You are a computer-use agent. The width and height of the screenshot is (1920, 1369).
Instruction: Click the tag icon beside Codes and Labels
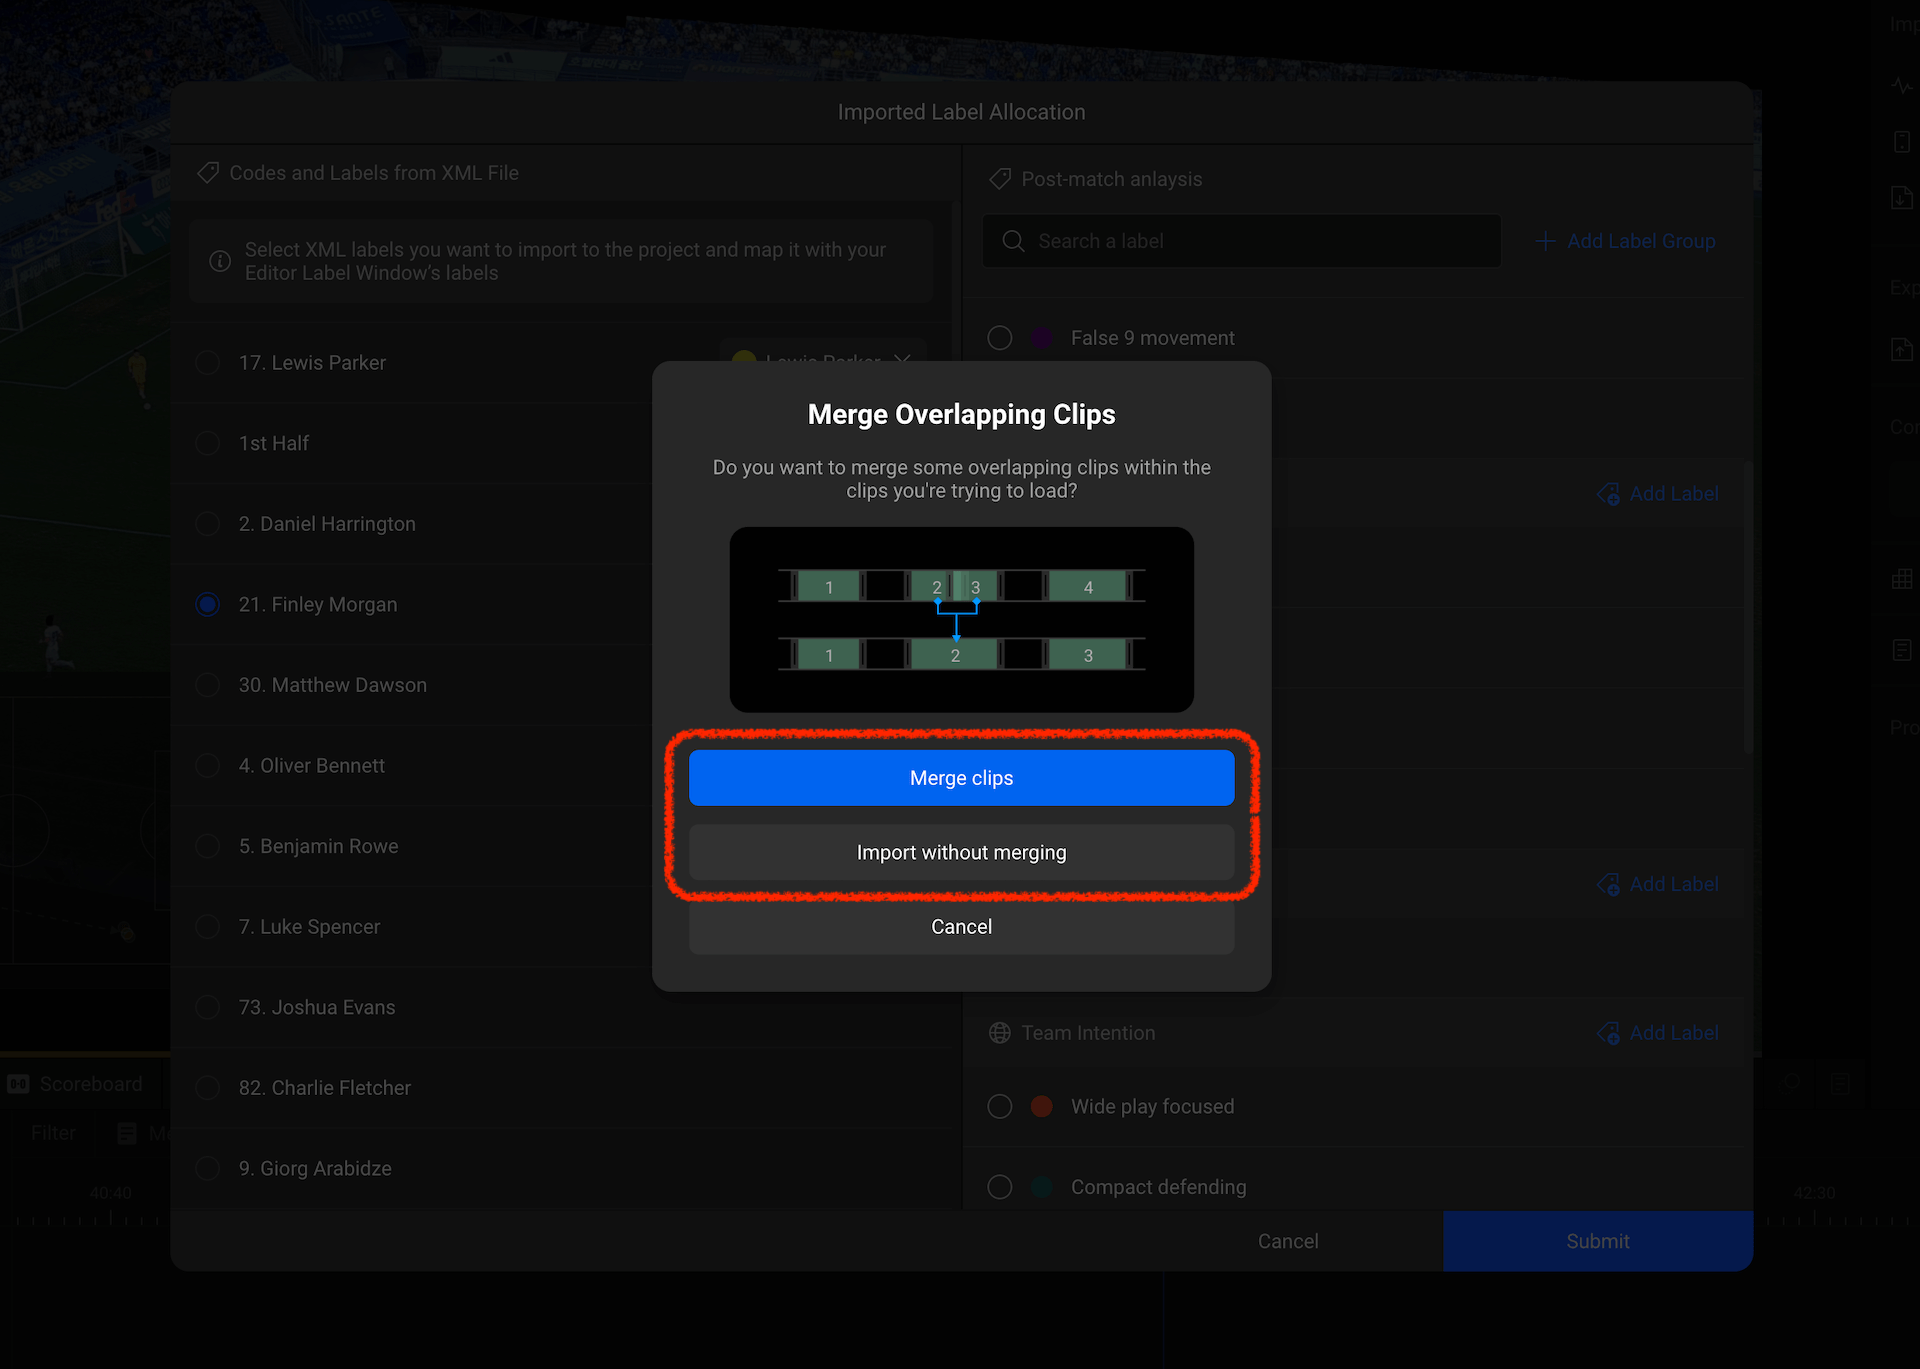pos(208,173)
